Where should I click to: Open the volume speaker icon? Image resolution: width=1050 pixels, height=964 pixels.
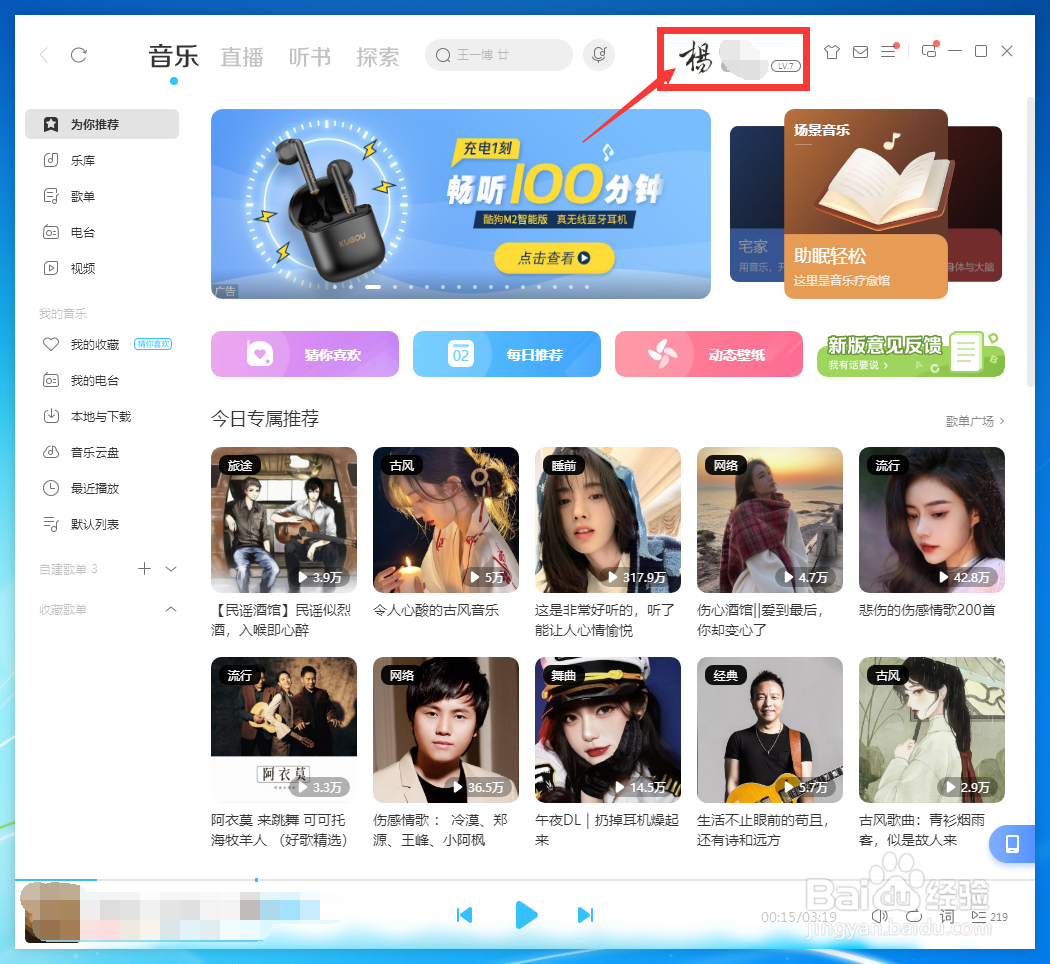879,916
